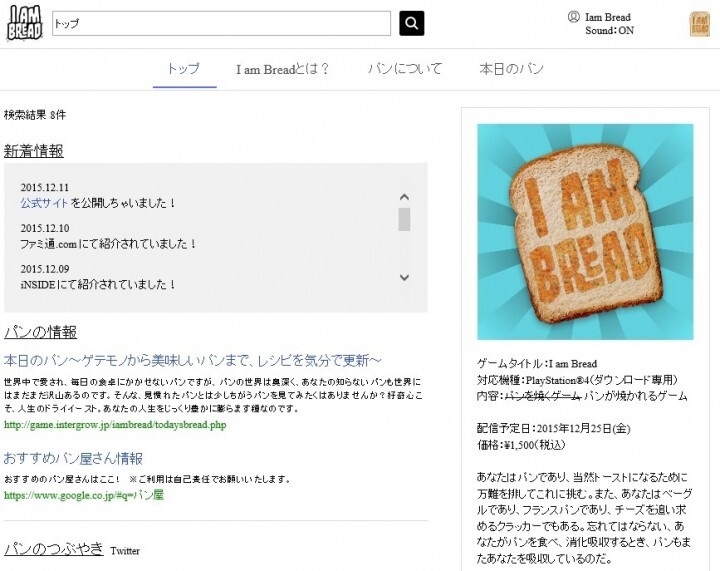Focus the search field containing トップ

pyautogui.click(x=221, y=23)
